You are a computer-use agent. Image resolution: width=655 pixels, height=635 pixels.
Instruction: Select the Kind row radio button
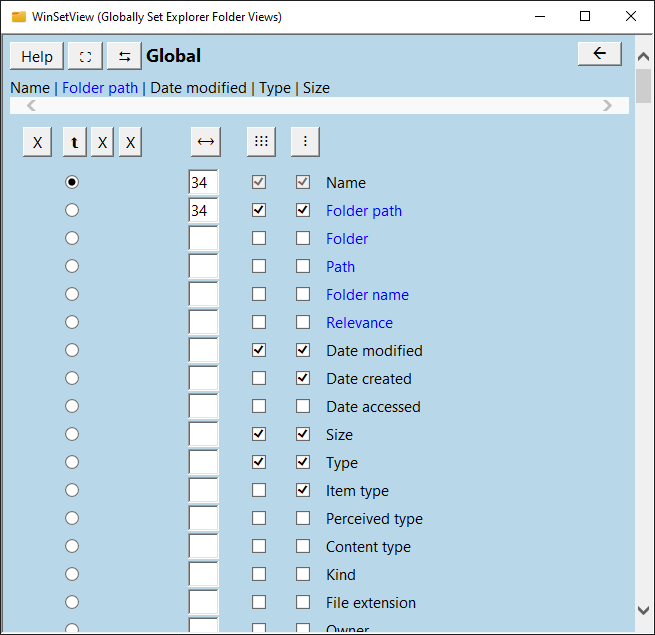[x=72, y=574]
